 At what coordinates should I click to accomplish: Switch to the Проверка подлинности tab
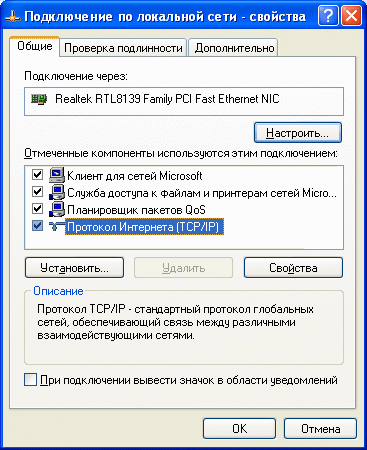point(123,48)
